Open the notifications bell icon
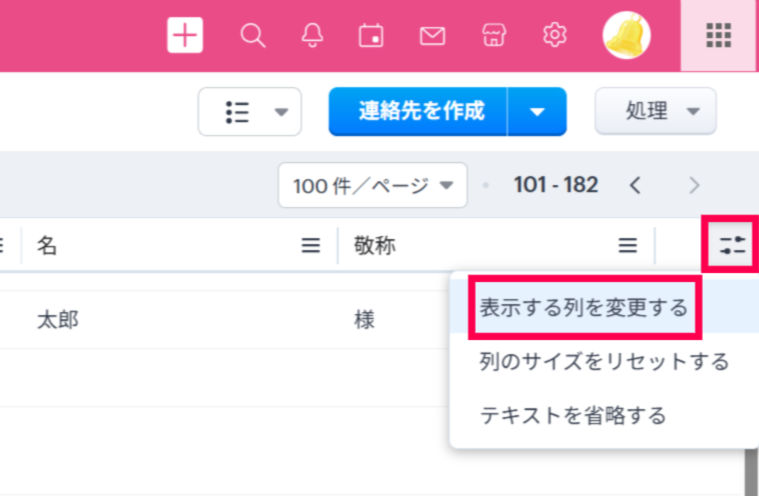 coord(312,36)
